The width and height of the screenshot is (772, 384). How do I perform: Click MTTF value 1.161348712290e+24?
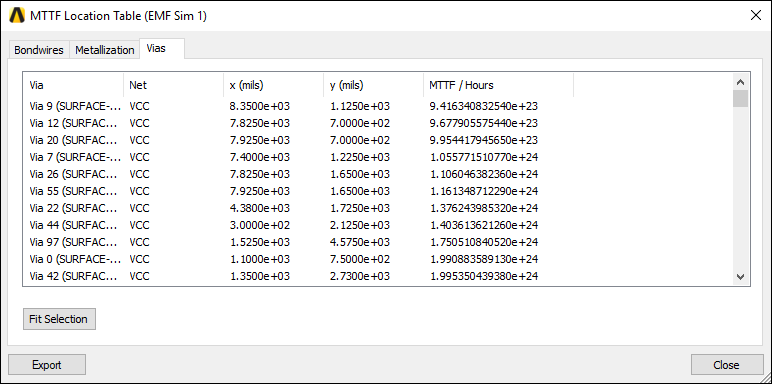483,191
